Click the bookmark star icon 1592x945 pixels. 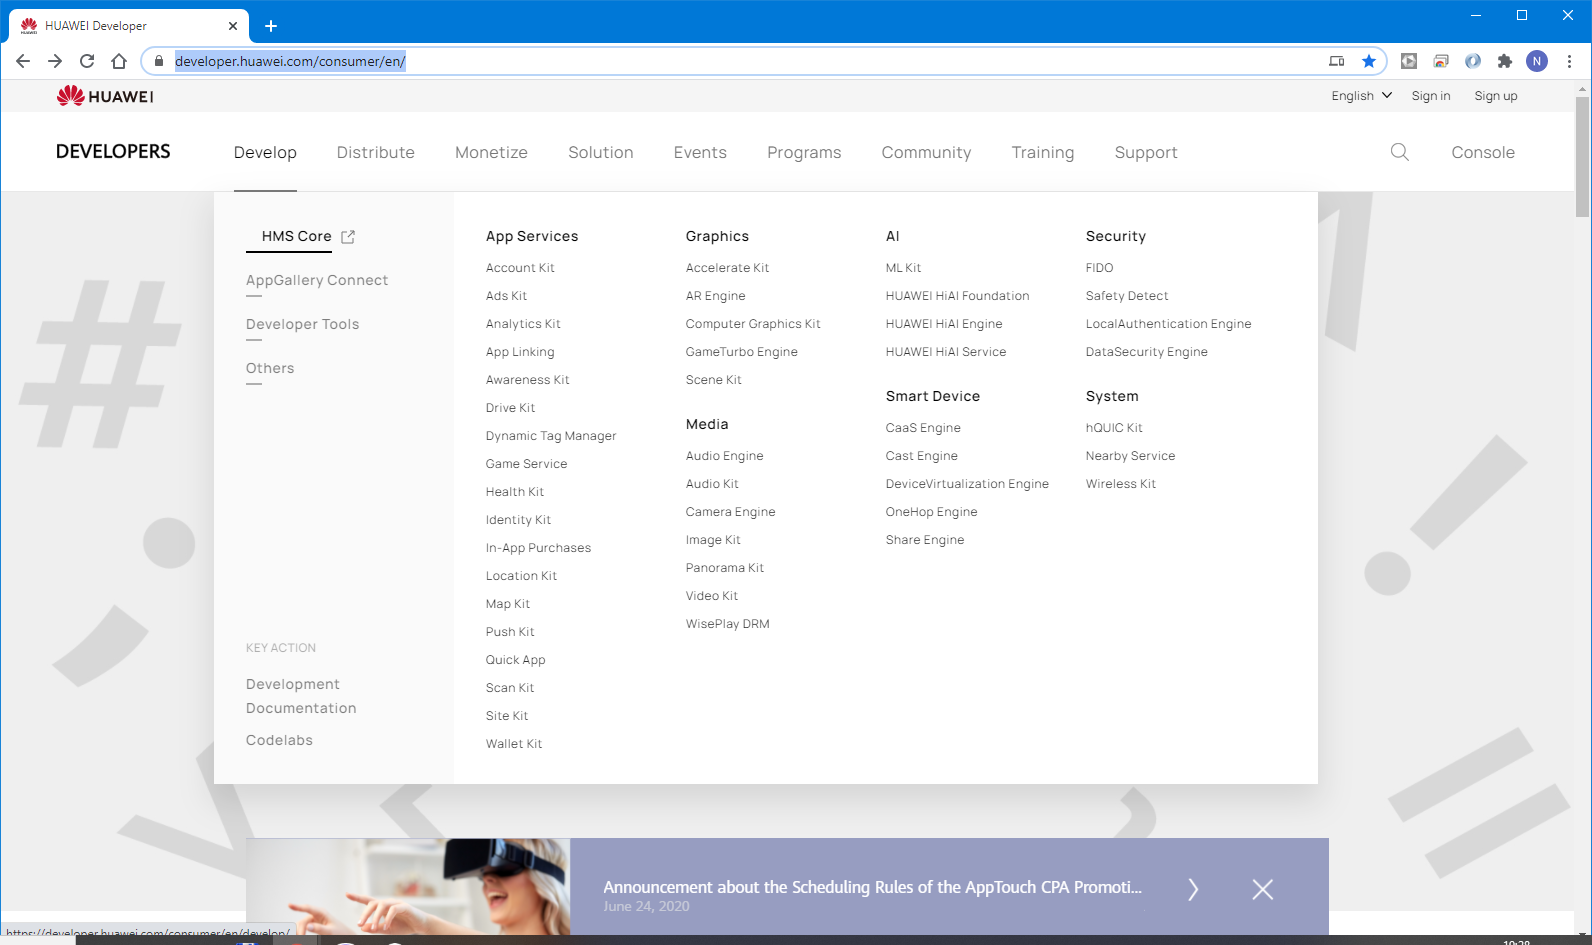(x=1369, y=61)
